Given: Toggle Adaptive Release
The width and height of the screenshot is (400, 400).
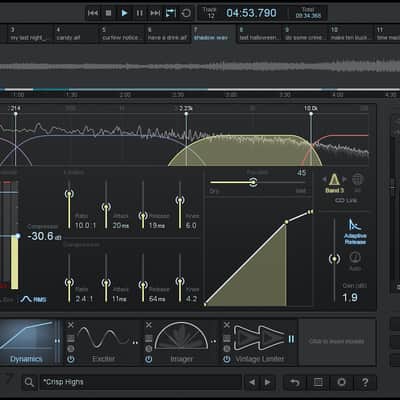Looking at the screenshot, I should 355,231.
